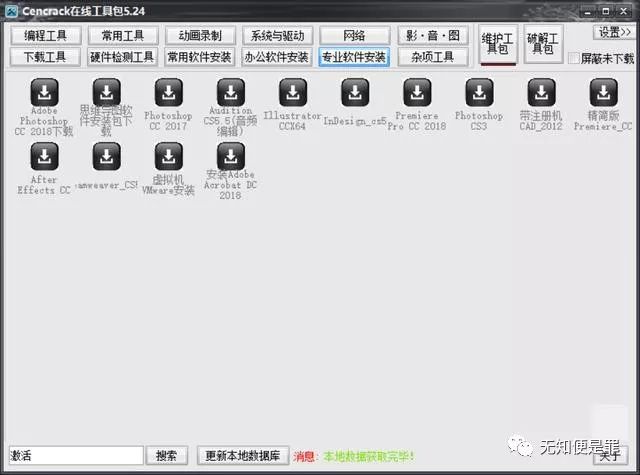This screenshot has width=640, height=475.
Task: Toggle the 屏蔽未下载 checkbox
Action: (x=573, y=58)
